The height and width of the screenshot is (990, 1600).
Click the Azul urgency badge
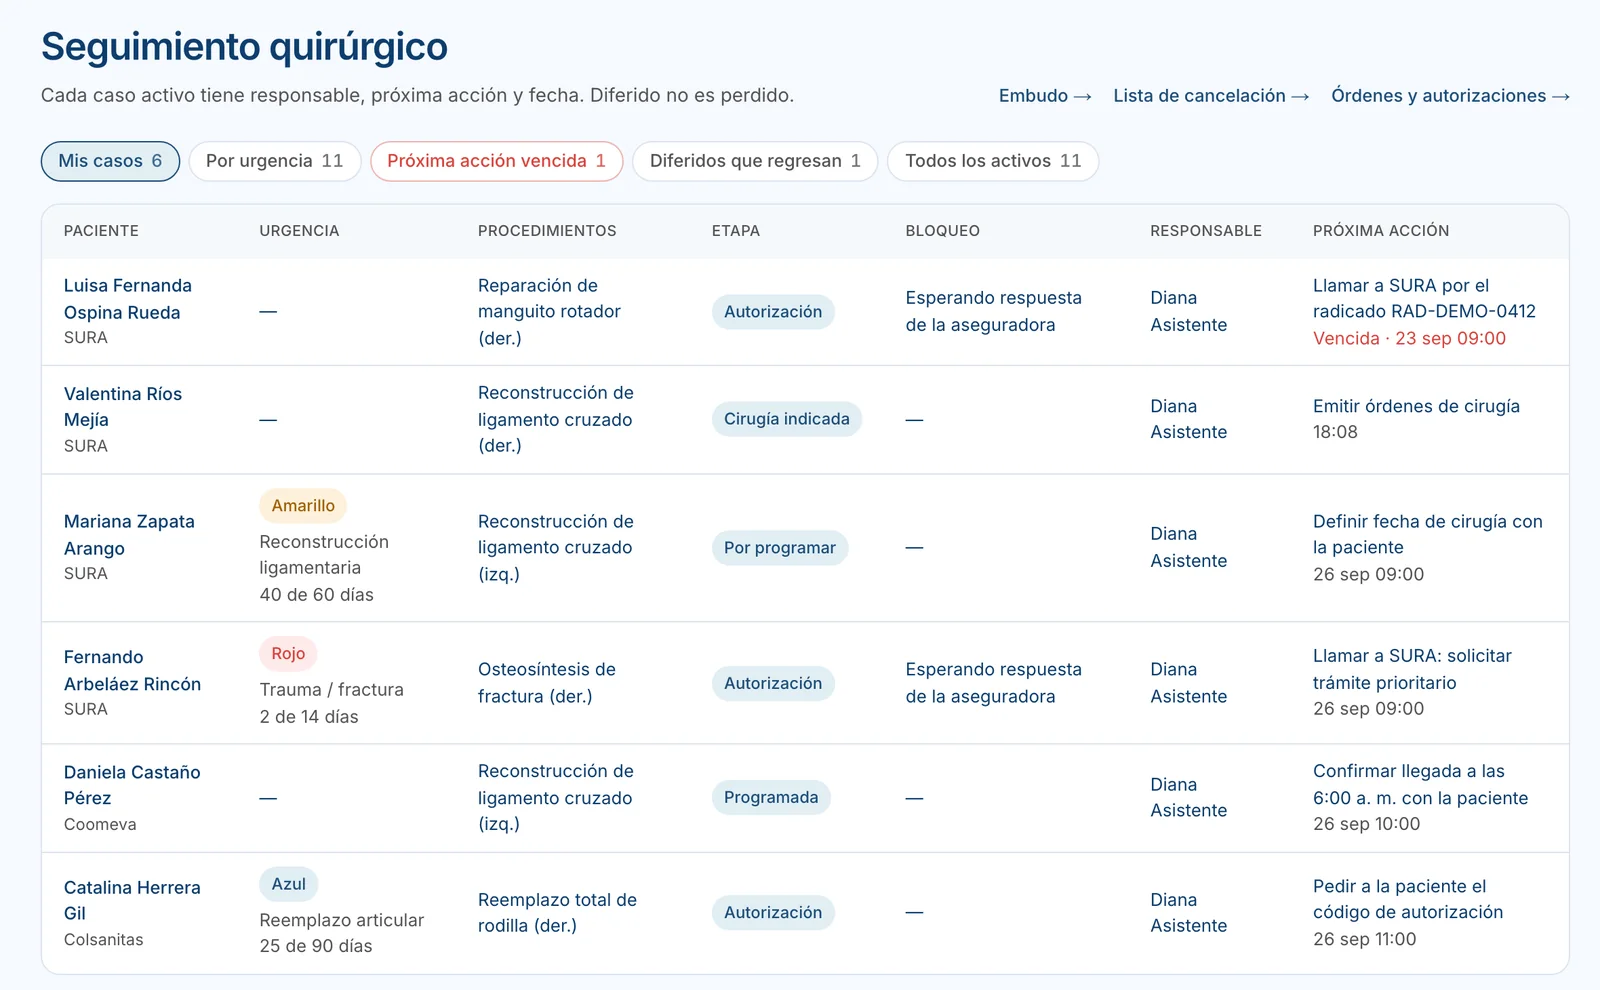click(x=289, y=884)
